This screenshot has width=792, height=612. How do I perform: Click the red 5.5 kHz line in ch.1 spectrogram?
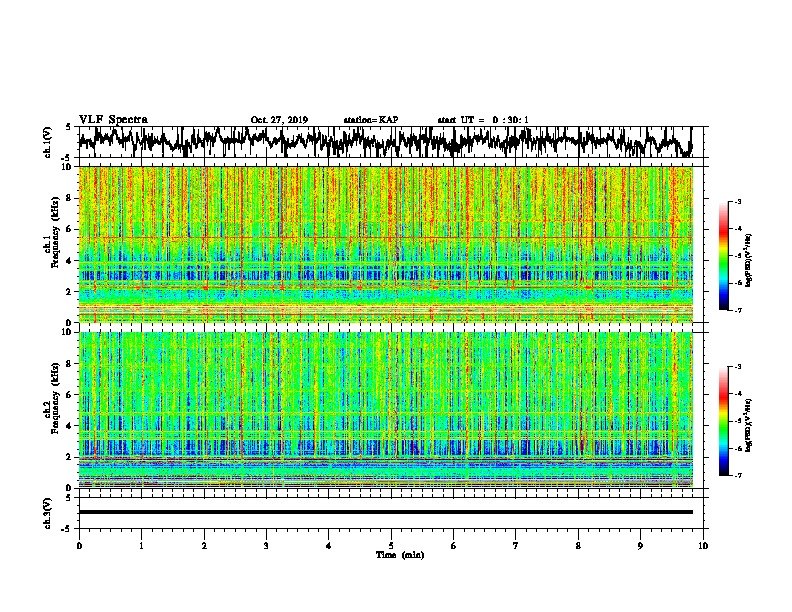coord(385,237)
